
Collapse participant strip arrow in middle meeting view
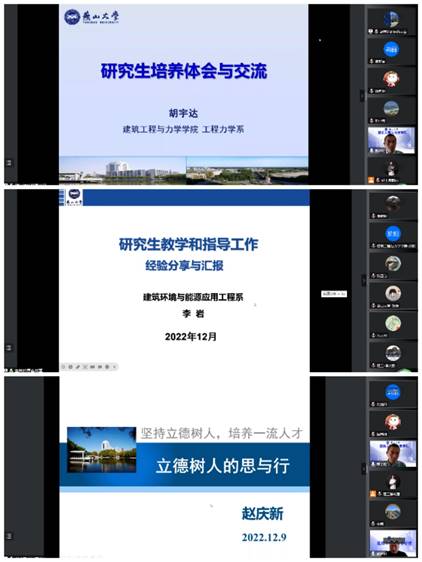tap(364, 281)
